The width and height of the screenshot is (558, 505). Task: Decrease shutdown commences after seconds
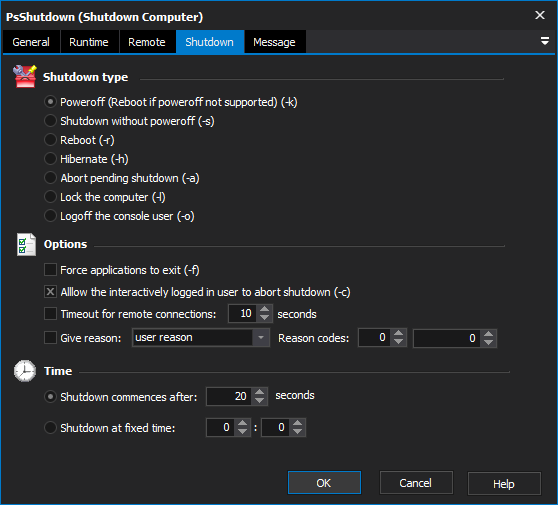coord(260,401)
